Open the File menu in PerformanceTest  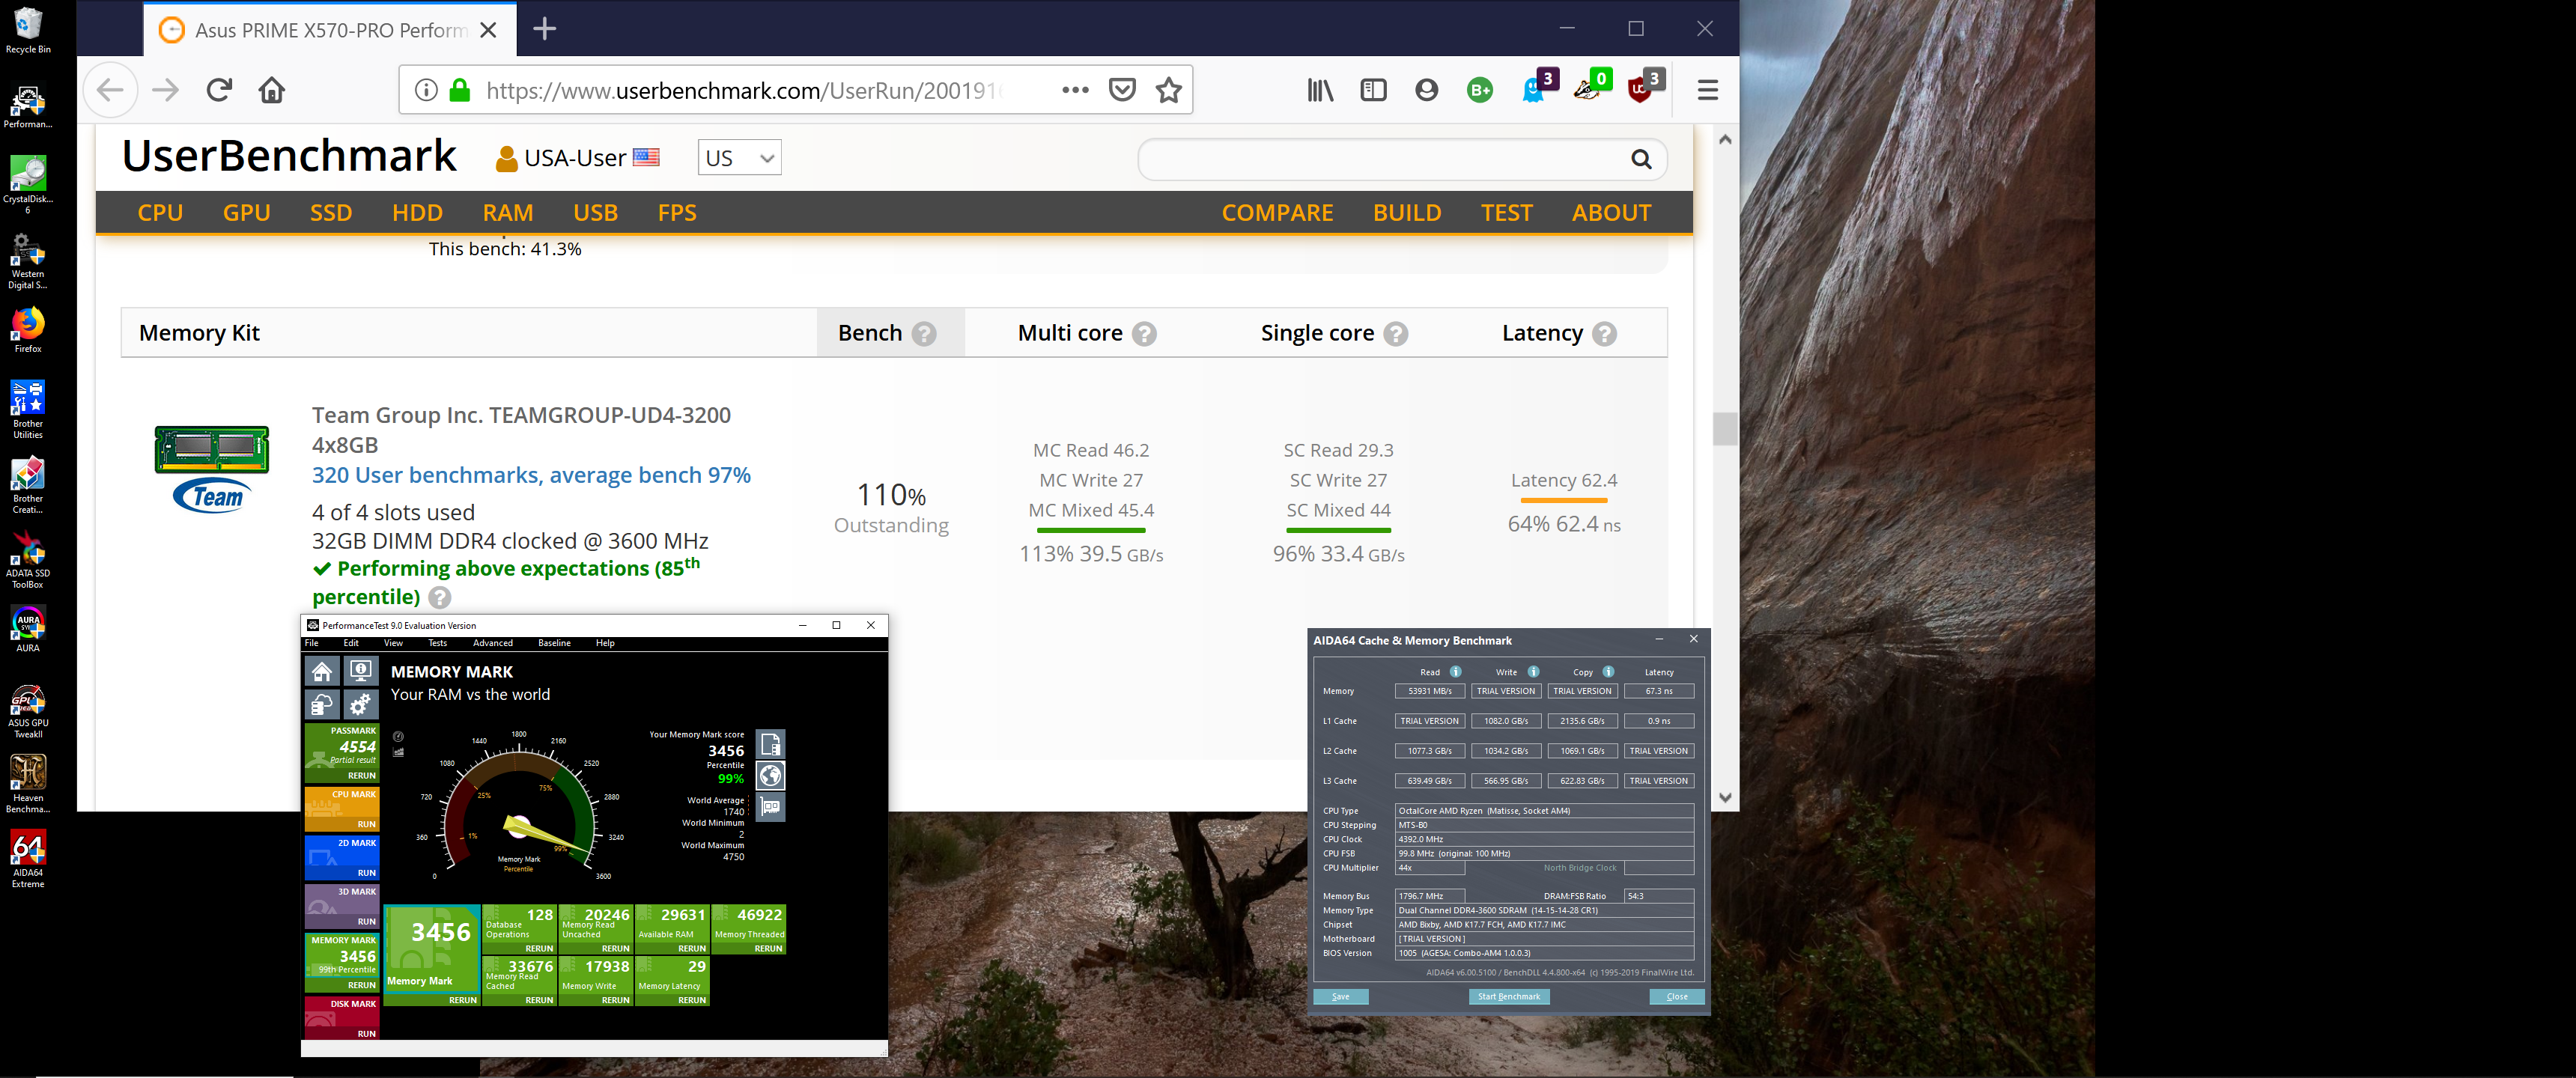coord(312,643)
